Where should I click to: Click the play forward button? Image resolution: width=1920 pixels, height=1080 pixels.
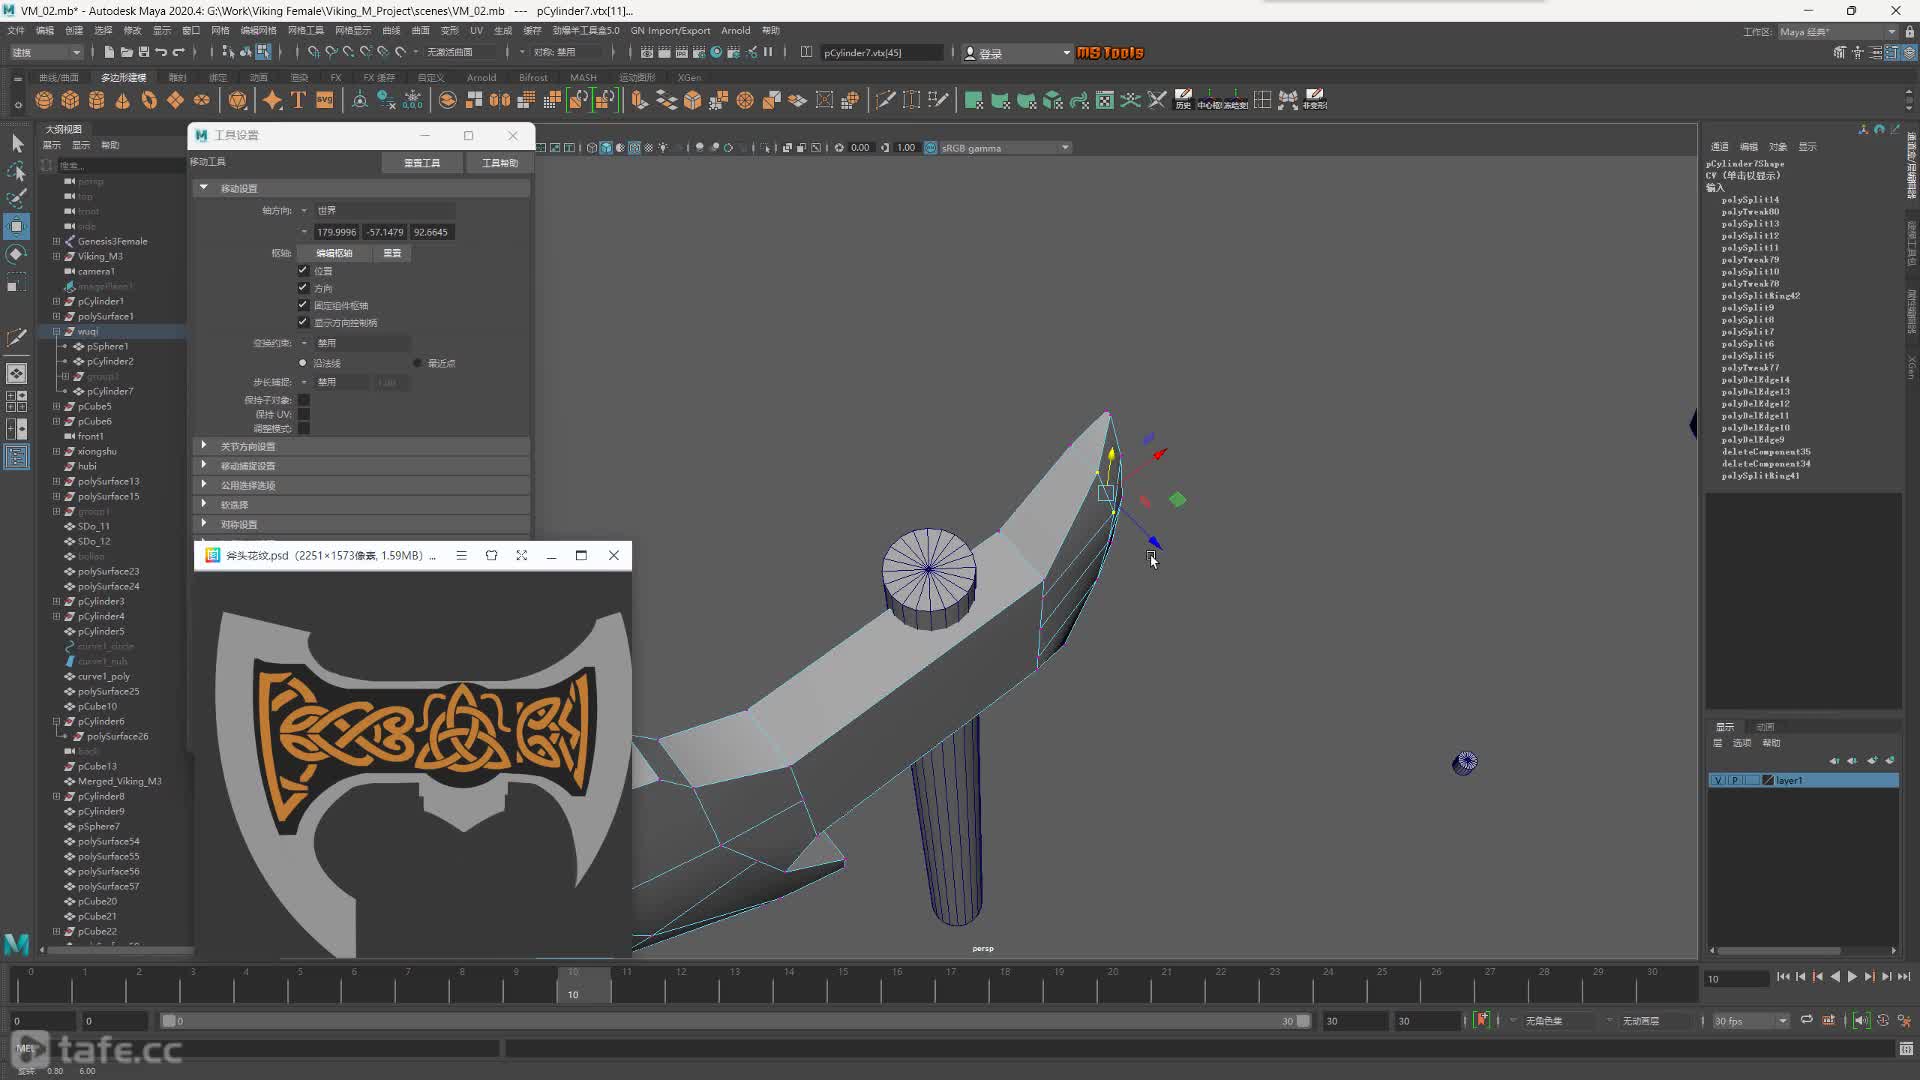click(1852, 977)
